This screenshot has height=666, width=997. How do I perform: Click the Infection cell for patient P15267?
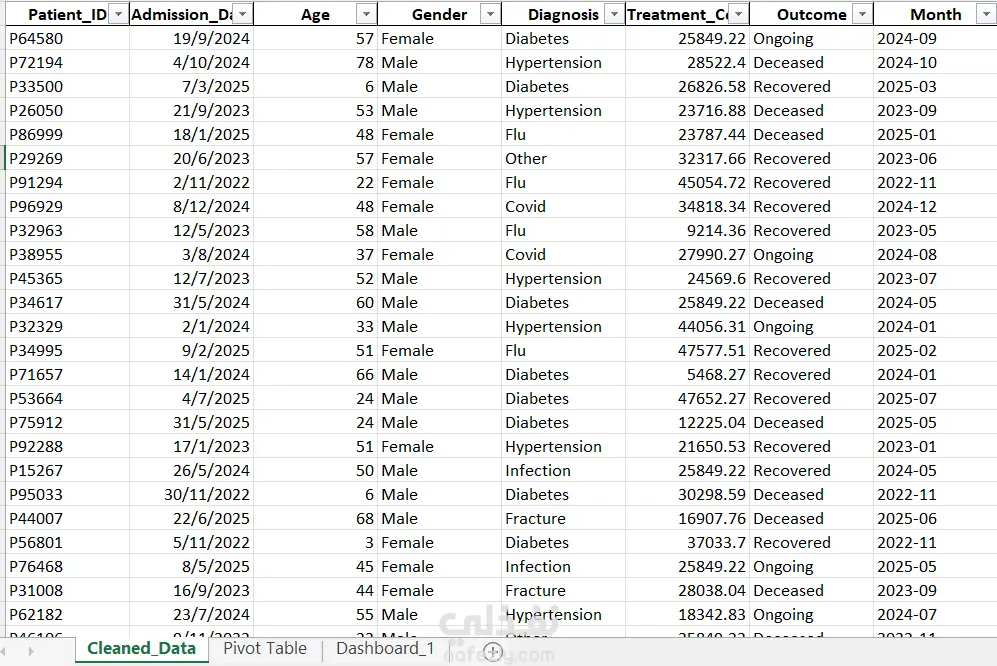tap(563, 471)
